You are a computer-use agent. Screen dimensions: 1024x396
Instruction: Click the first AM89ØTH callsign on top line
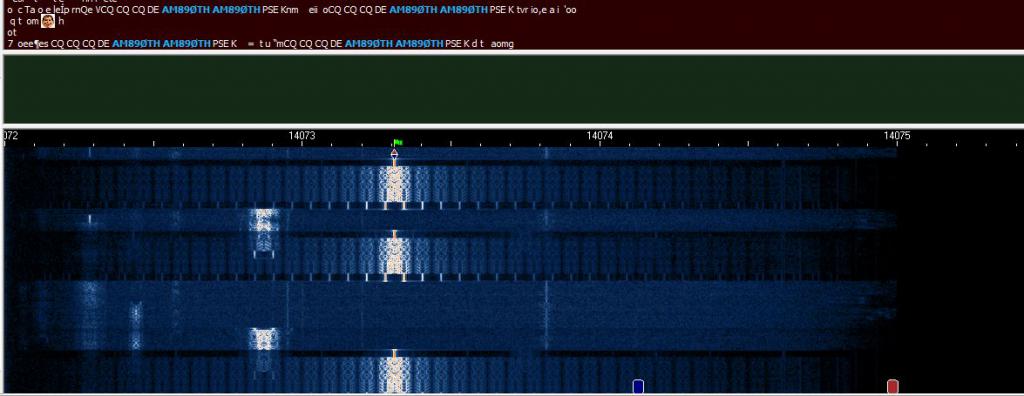(185, 10)
